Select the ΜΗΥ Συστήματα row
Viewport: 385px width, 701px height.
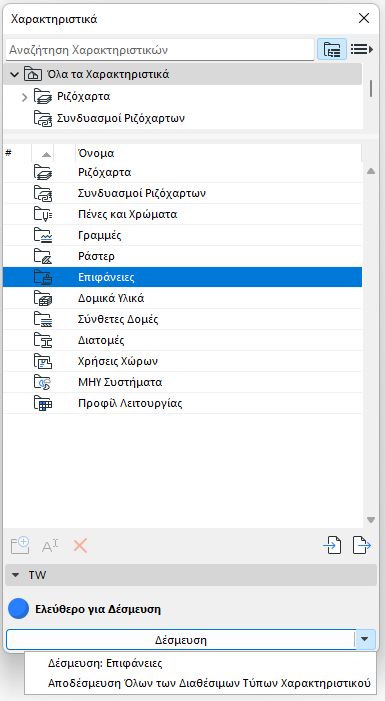pyautogui.click(x=182, y=382)
